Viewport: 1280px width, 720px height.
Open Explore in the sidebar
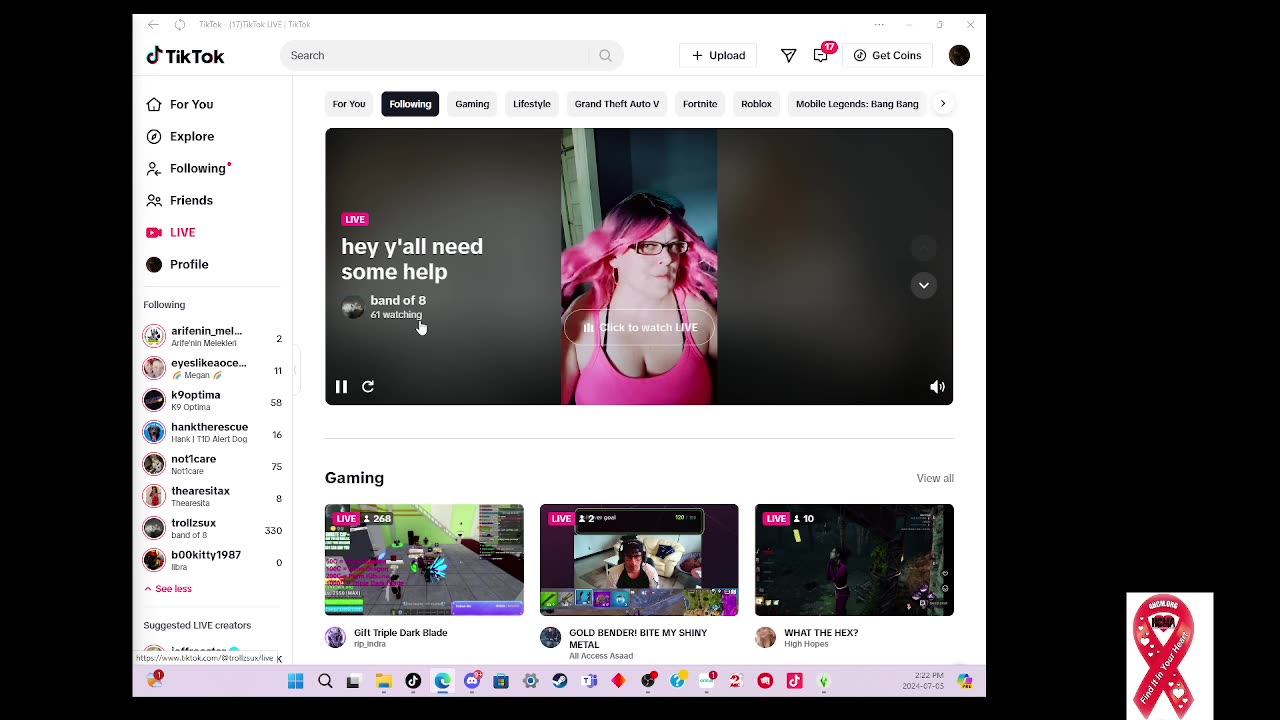click(180, 136)
